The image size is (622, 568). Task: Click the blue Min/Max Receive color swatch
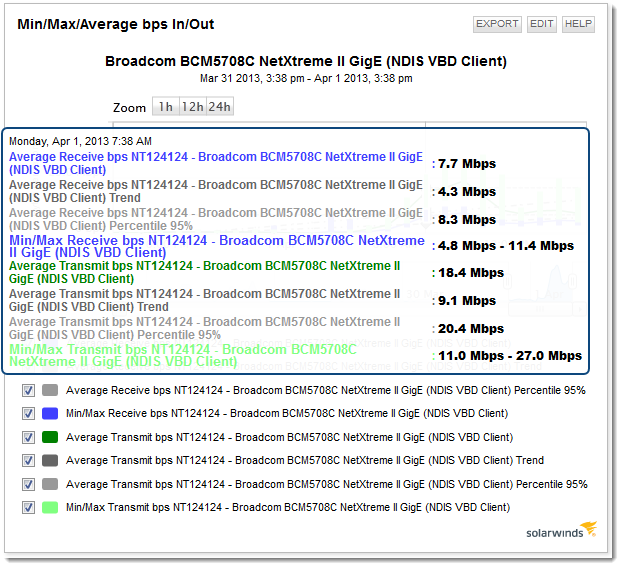coord(50,414)
